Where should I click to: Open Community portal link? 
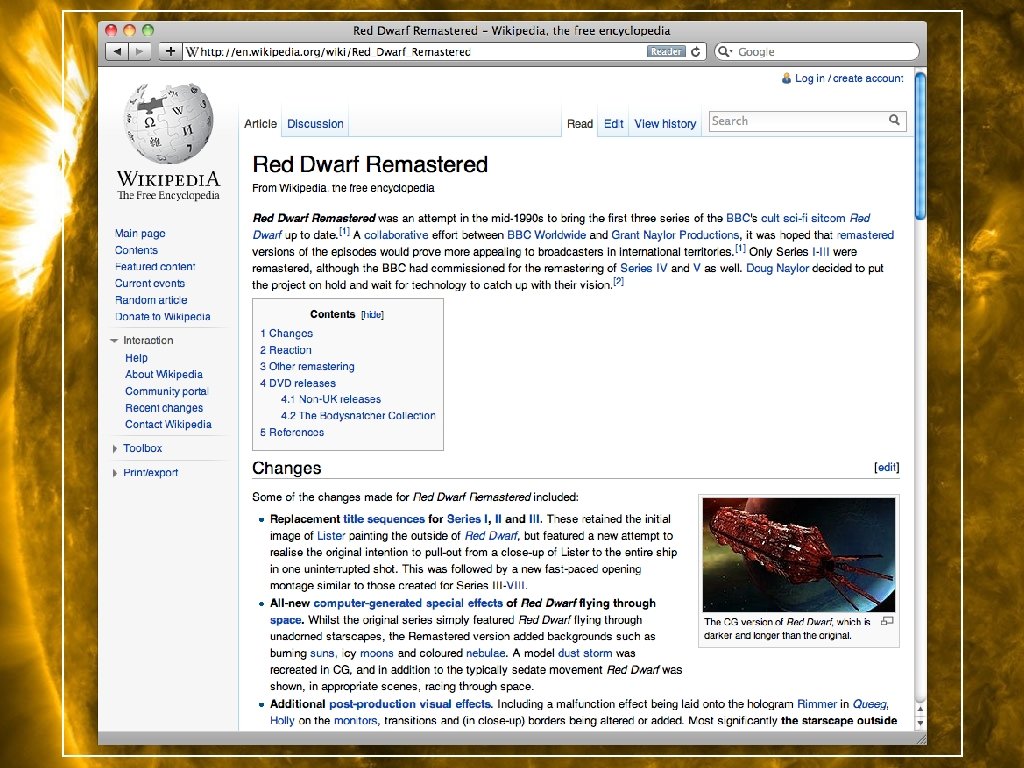click(x=167, y=391)
